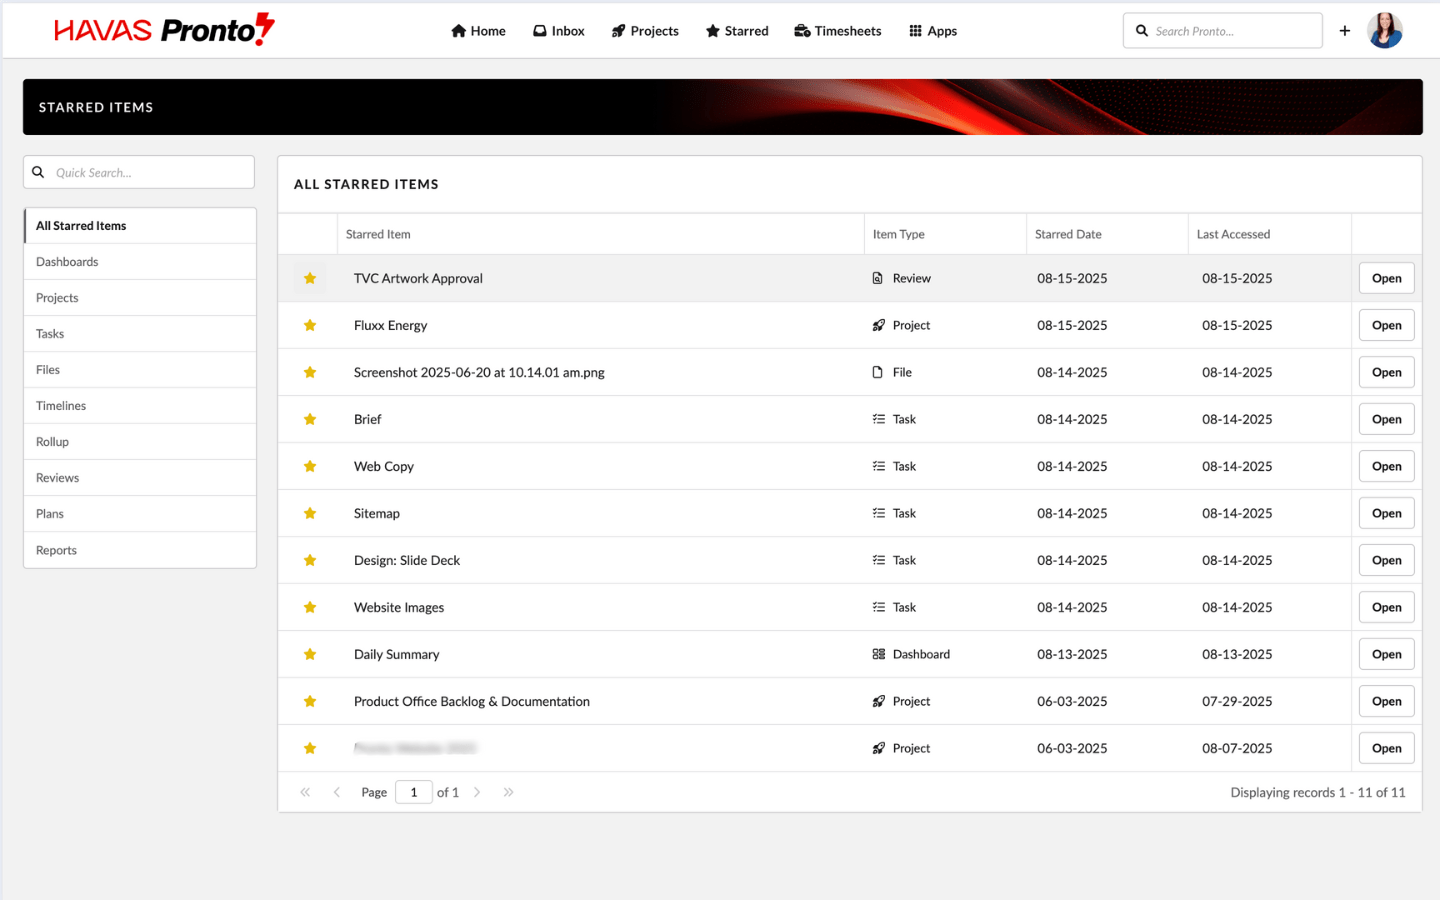Go to next page arrow in pagination
This screenshot has height=900, width=1440.
(x=477, y=792)
